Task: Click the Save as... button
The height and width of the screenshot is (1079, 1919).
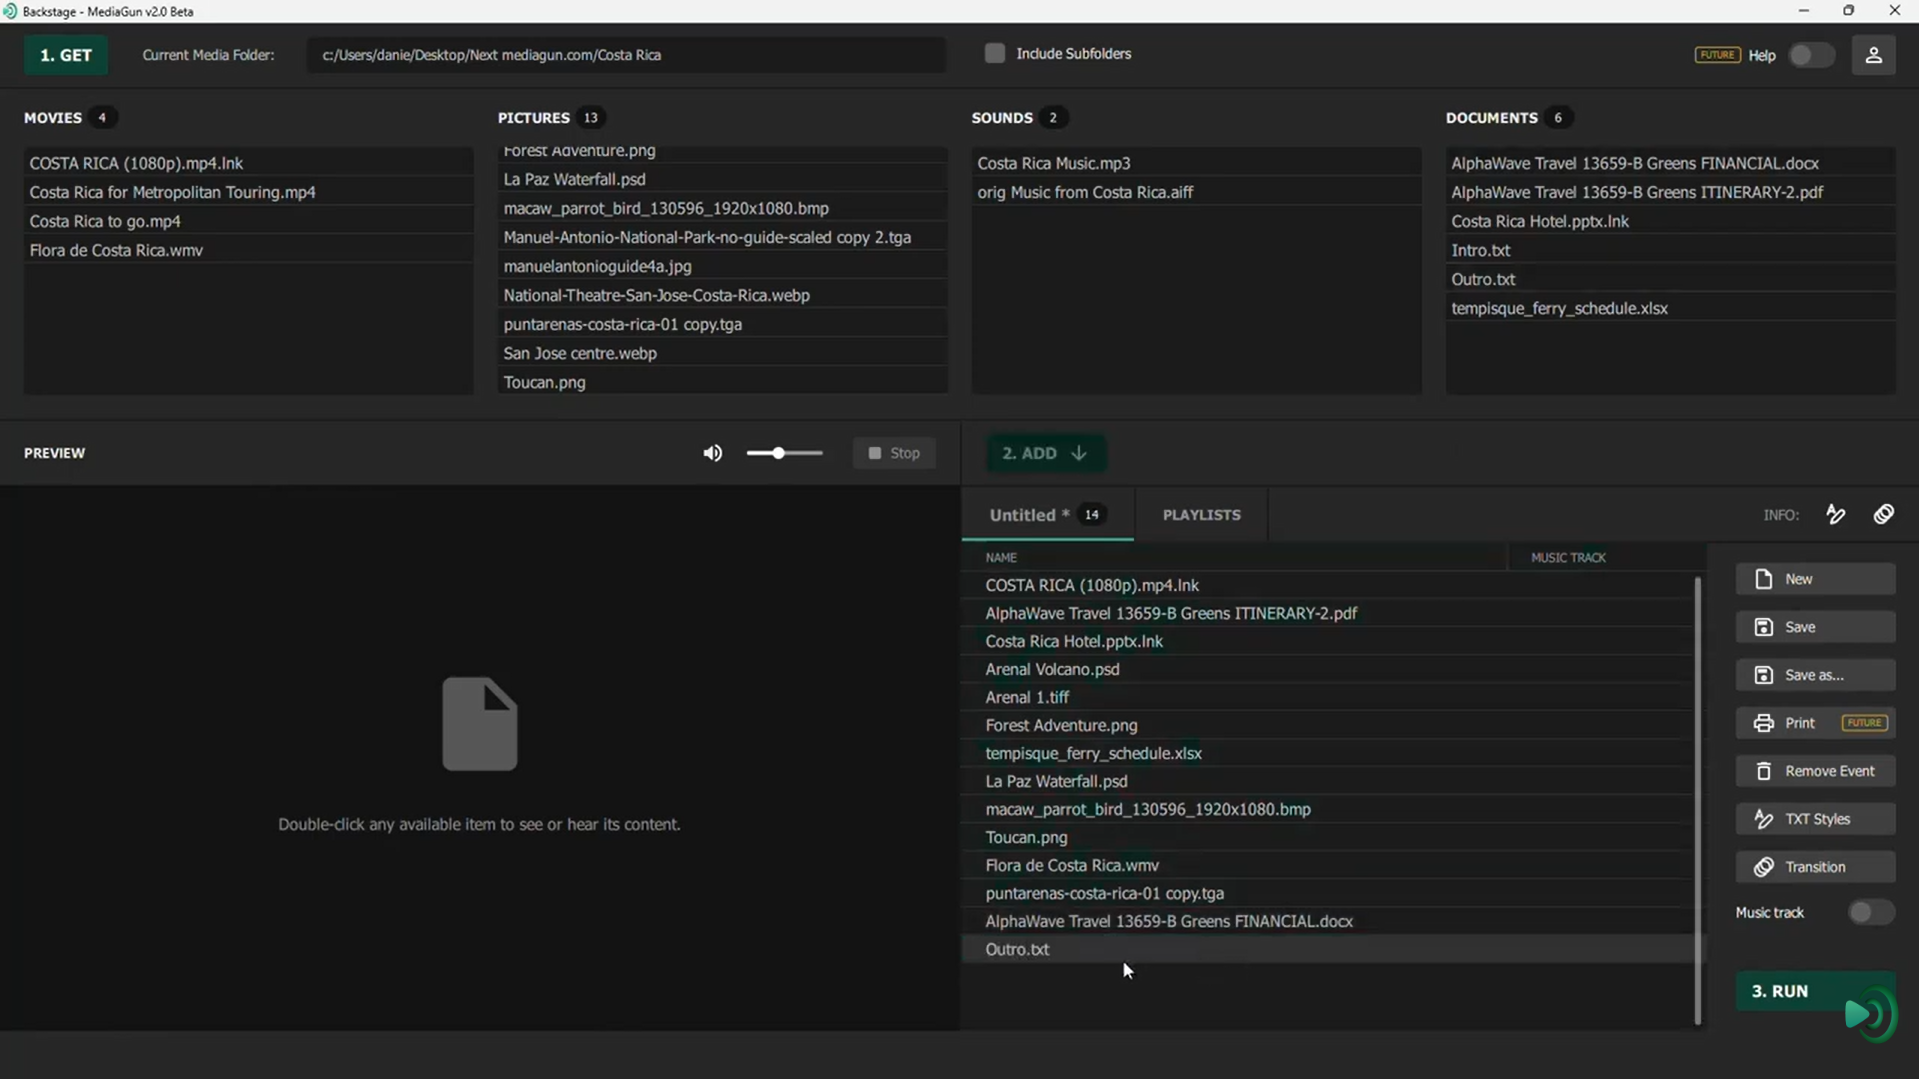Action: (1815, 675)
